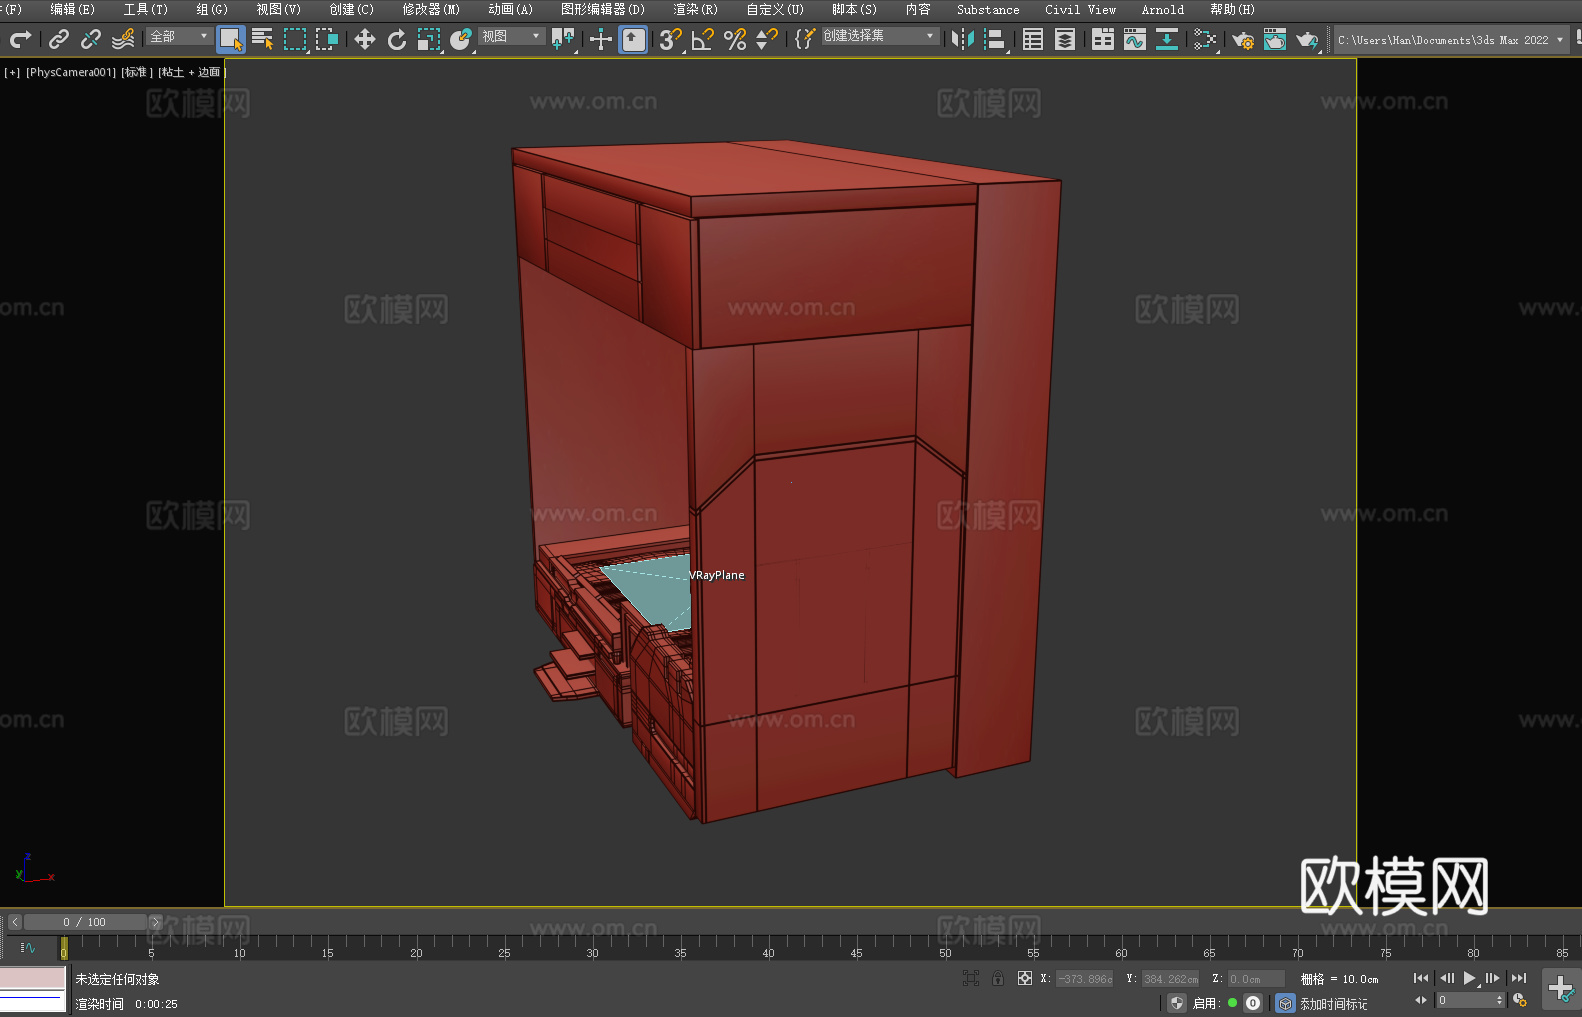The height and width of the screenshot is (1017, 1582).
Task: Open the Schematic View icon
Action: (1205, 39)
